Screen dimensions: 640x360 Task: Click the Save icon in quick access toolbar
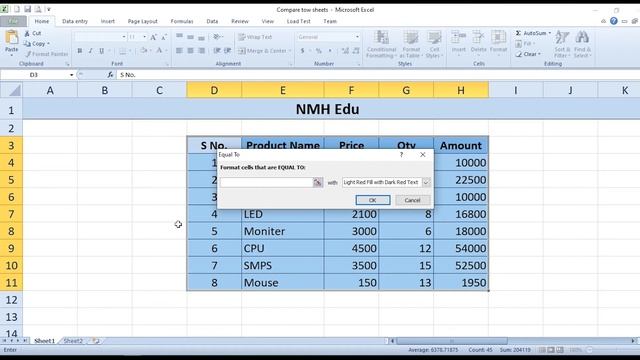pos(27,9)
